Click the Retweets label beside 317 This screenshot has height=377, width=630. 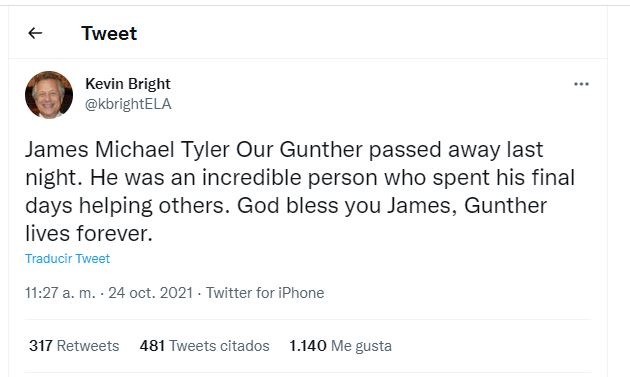tap(88, 346)
